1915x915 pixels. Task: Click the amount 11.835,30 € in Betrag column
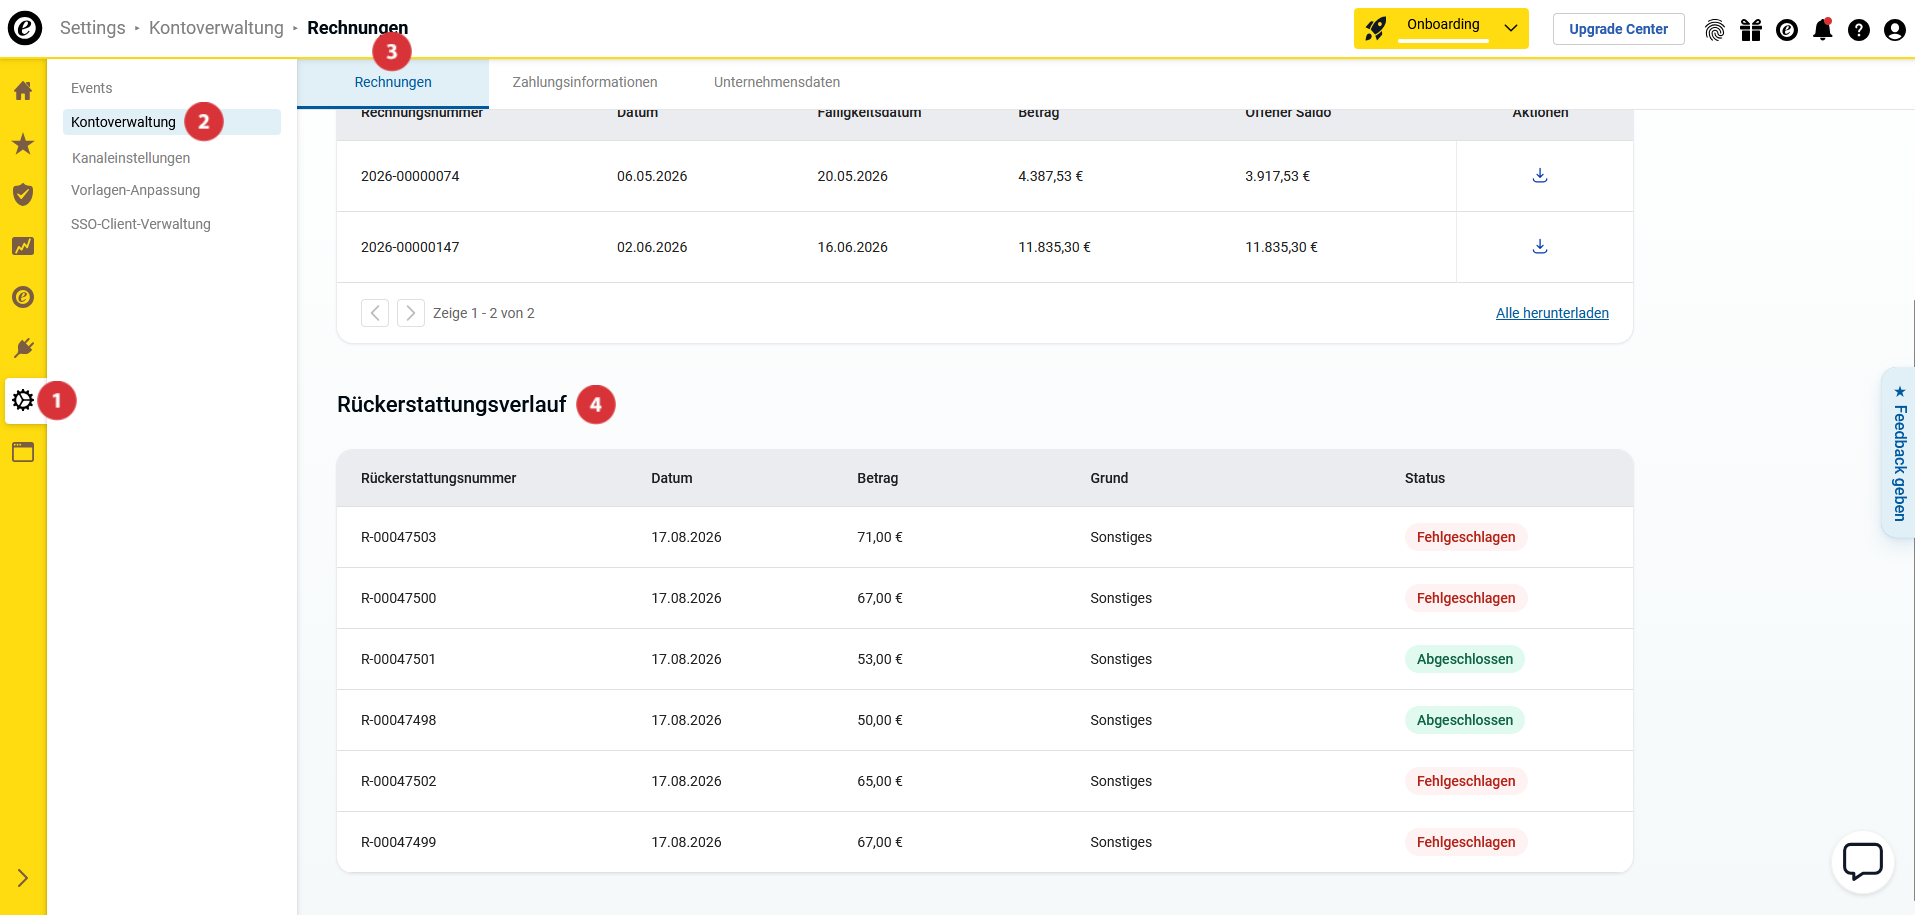[x=1054, y=247]
